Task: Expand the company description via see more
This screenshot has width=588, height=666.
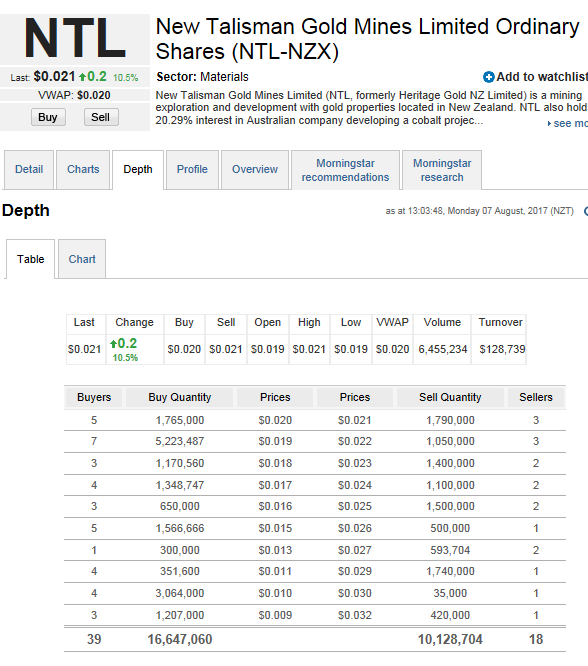Action: tap(568, 124)
